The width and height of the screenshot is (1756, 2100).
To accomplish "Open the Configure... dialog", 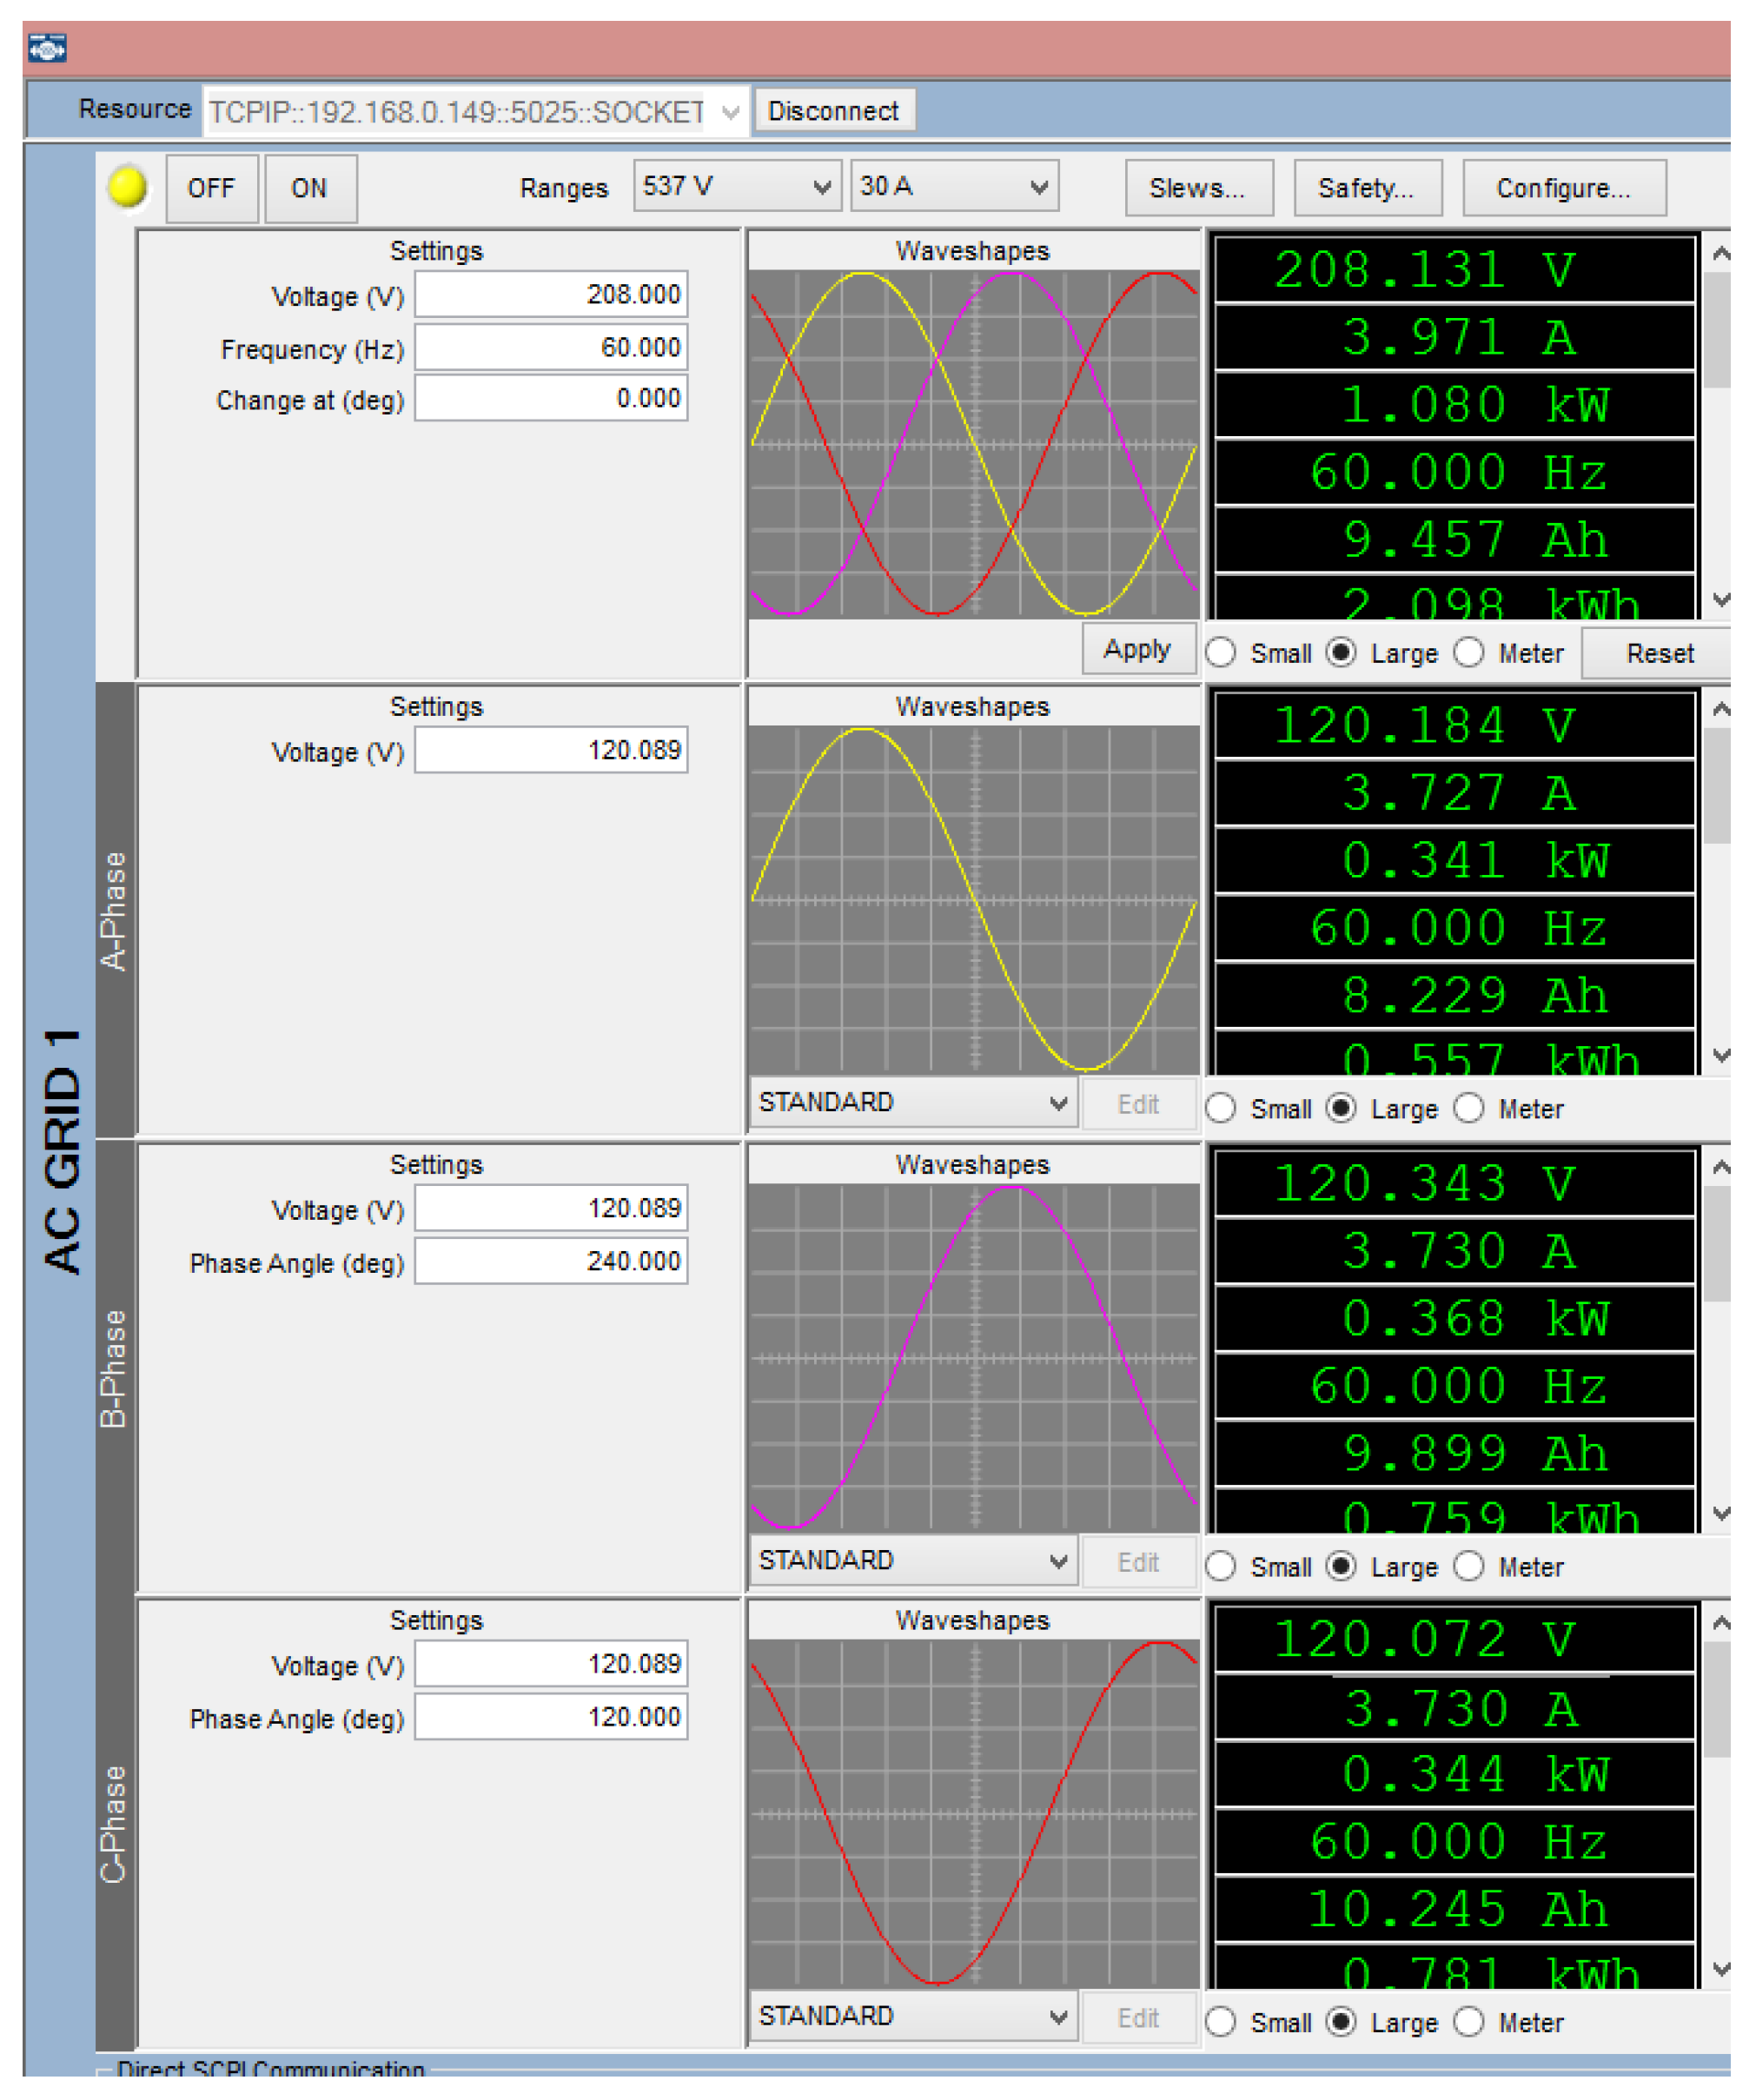I will pyautogui.click(x=1563, y=188).
